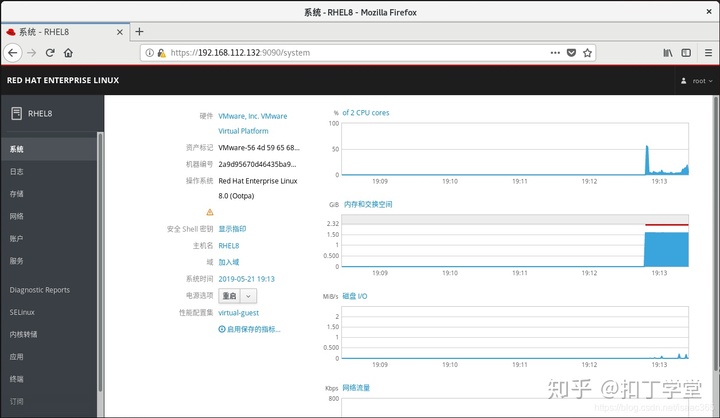Click 启用保存的指标 link
720x418 pixels.
253,329
